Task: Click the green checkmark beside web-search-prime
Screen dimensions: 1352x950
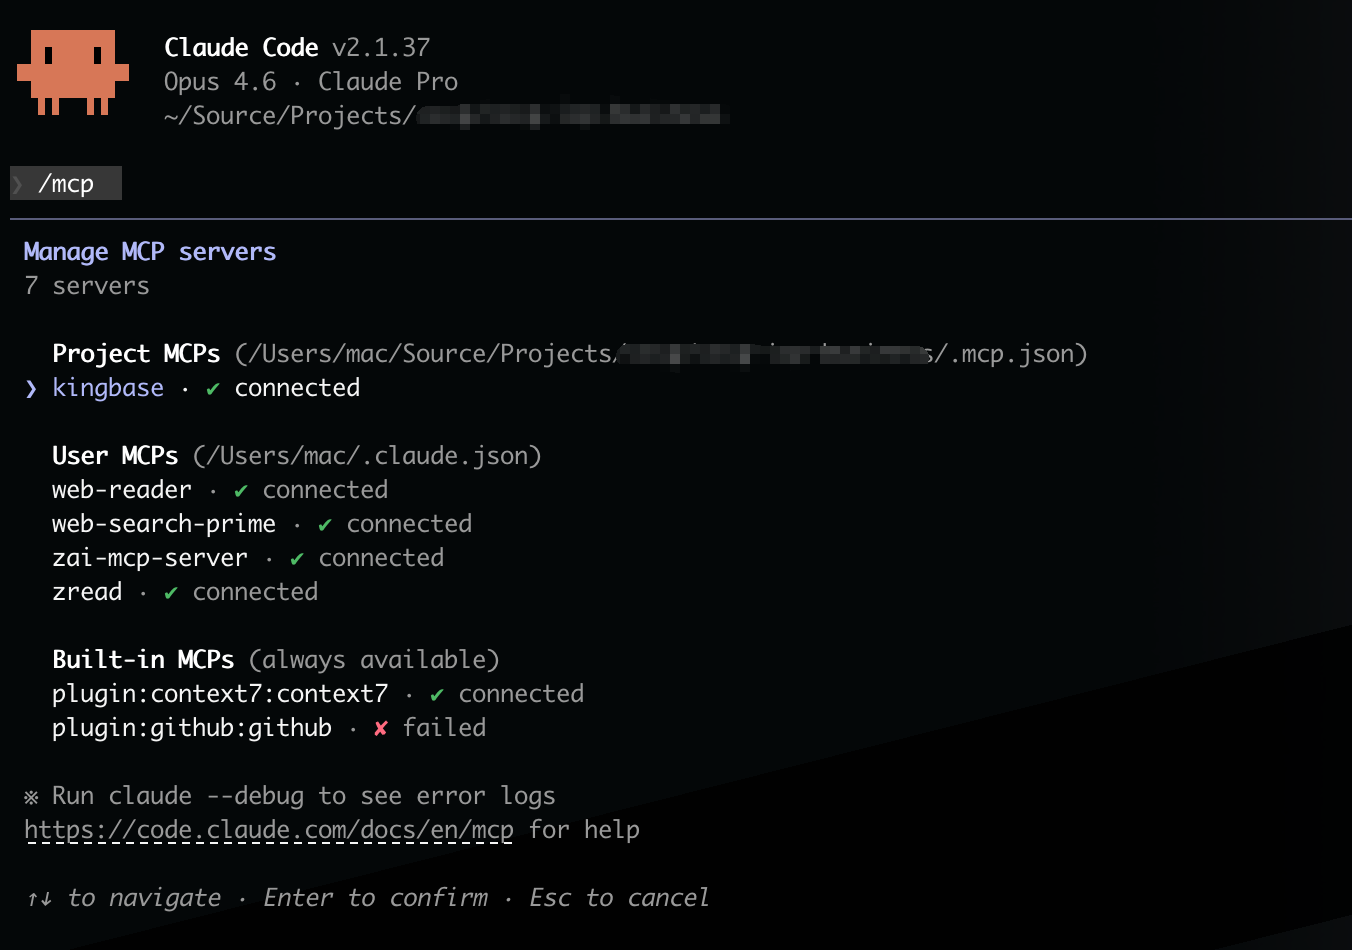Action: tap(324, 525)
